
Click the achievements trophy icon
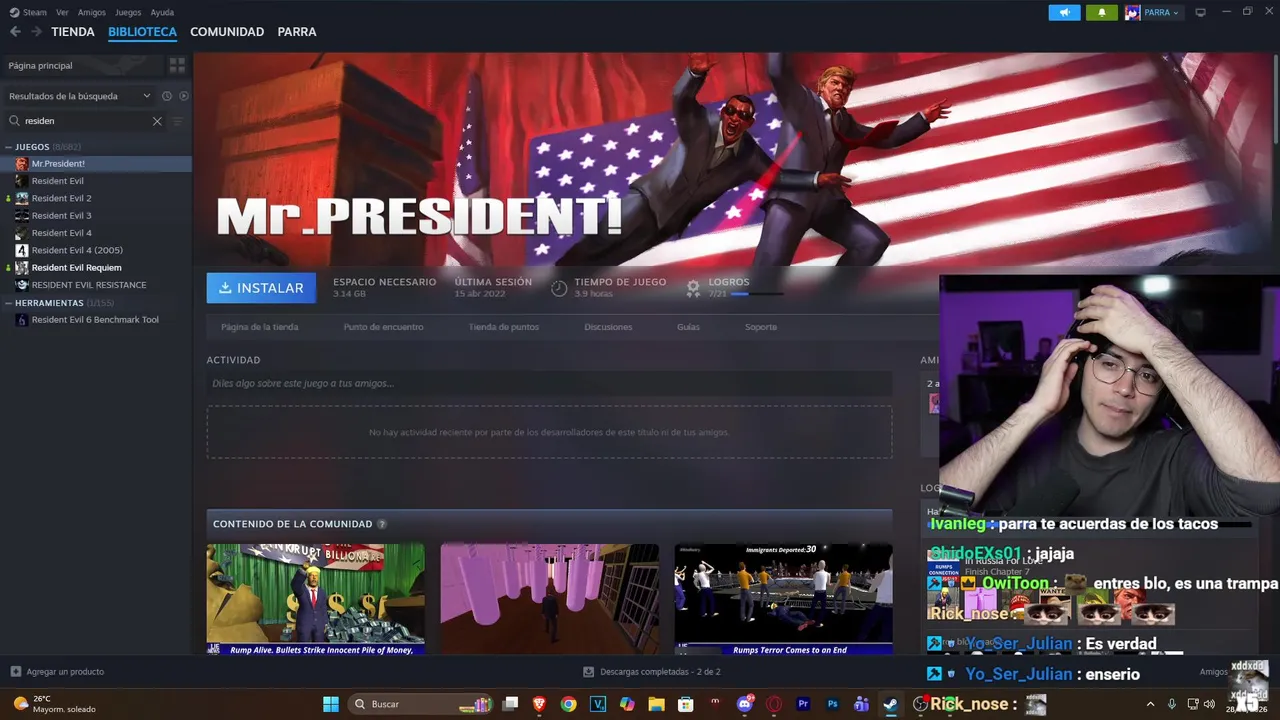pos(693,288)
